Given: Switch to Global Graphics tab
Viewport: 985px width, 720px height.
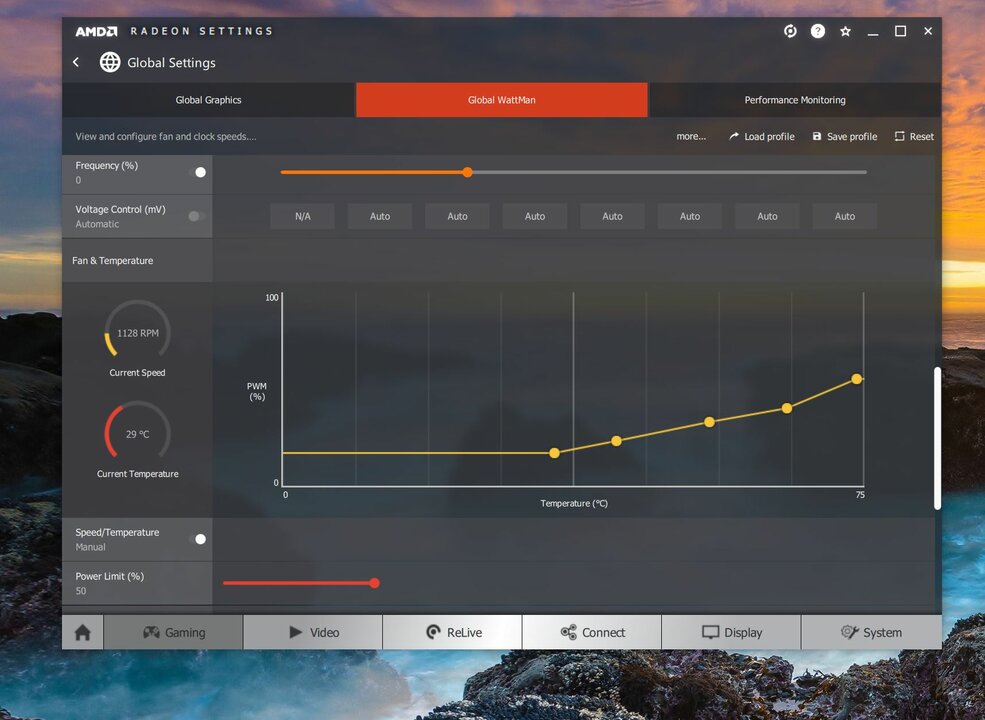Looking at the screenshot, I should coord(209,100).
